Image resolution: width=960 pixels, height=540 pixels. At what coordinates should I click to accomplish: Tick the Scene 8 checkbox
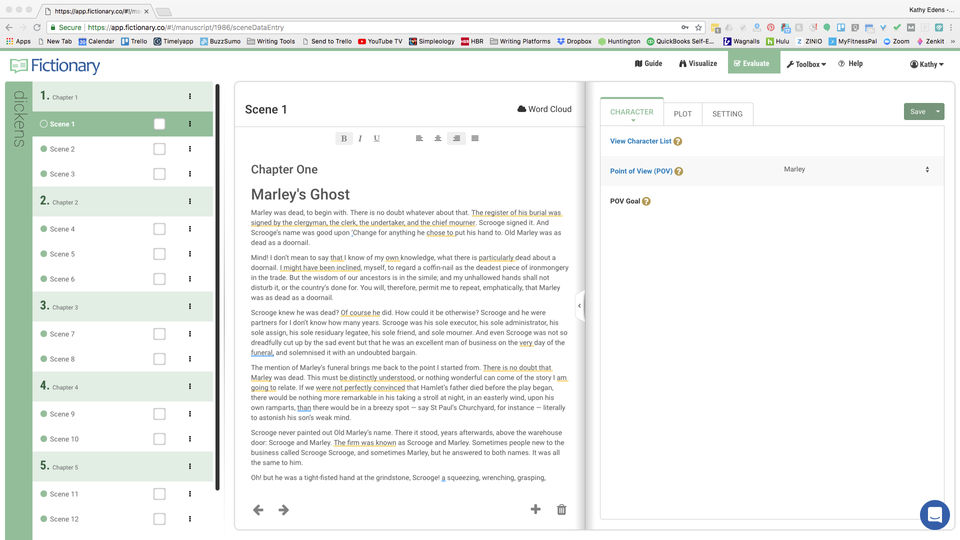159,359
